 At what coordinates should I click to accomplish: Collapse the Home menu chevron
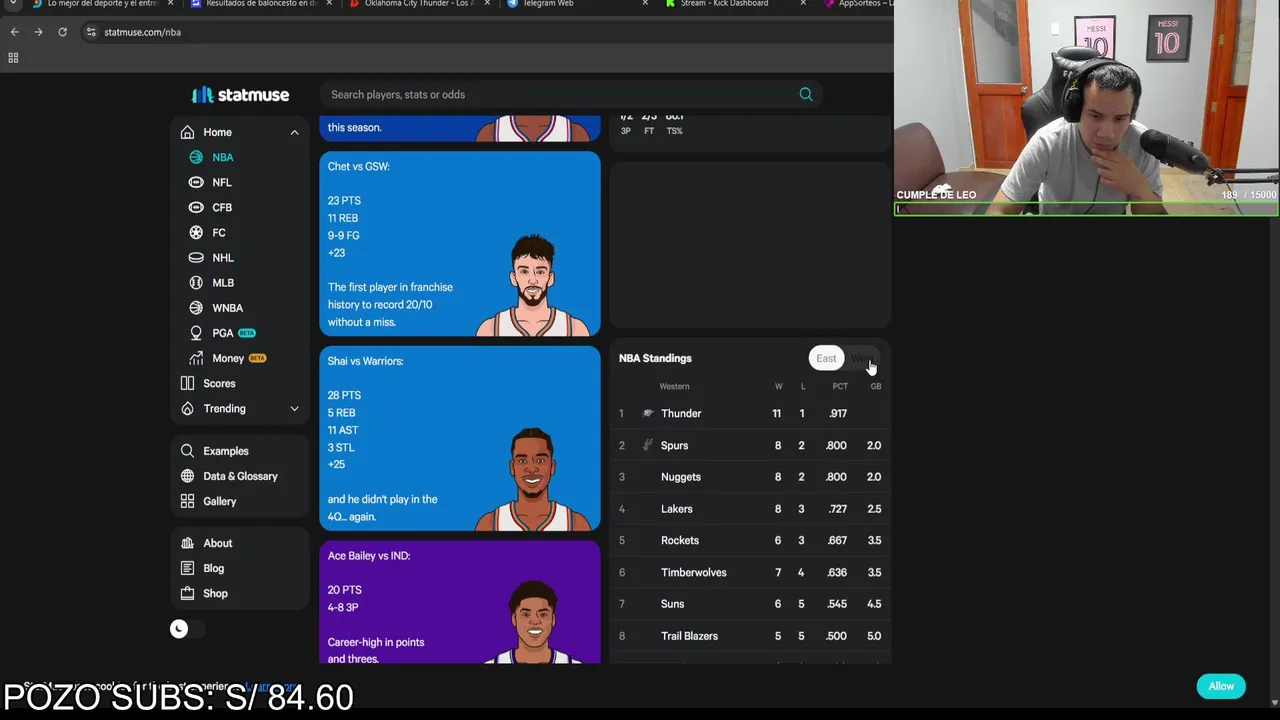294,132
